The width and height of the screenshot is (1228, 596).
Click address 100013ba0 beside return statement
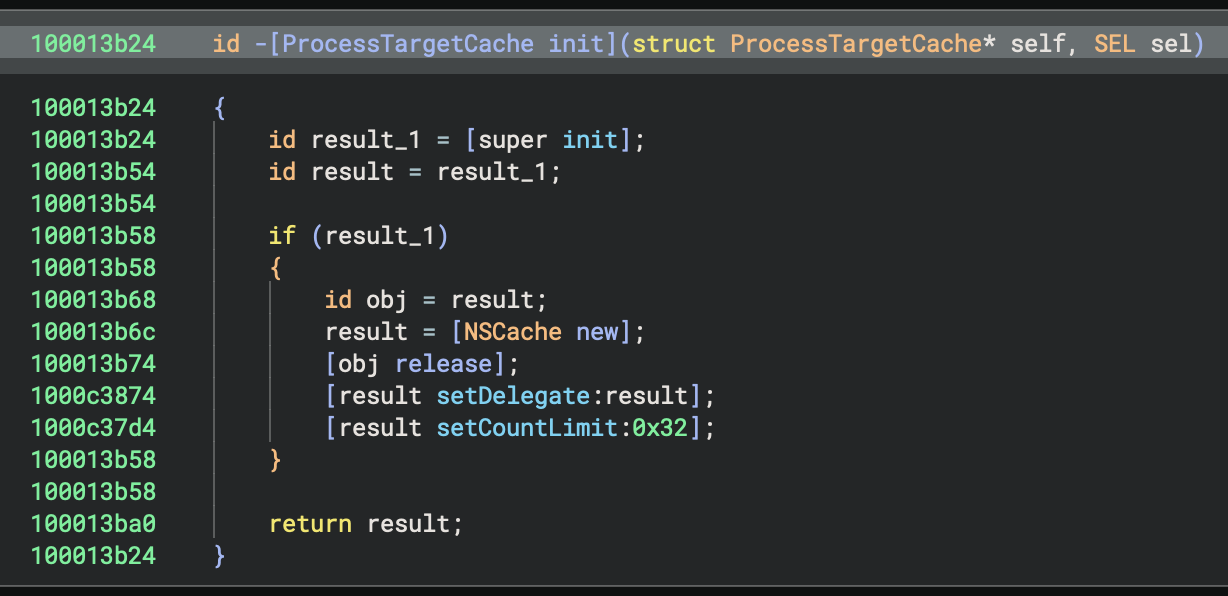(x=93, y=524)
